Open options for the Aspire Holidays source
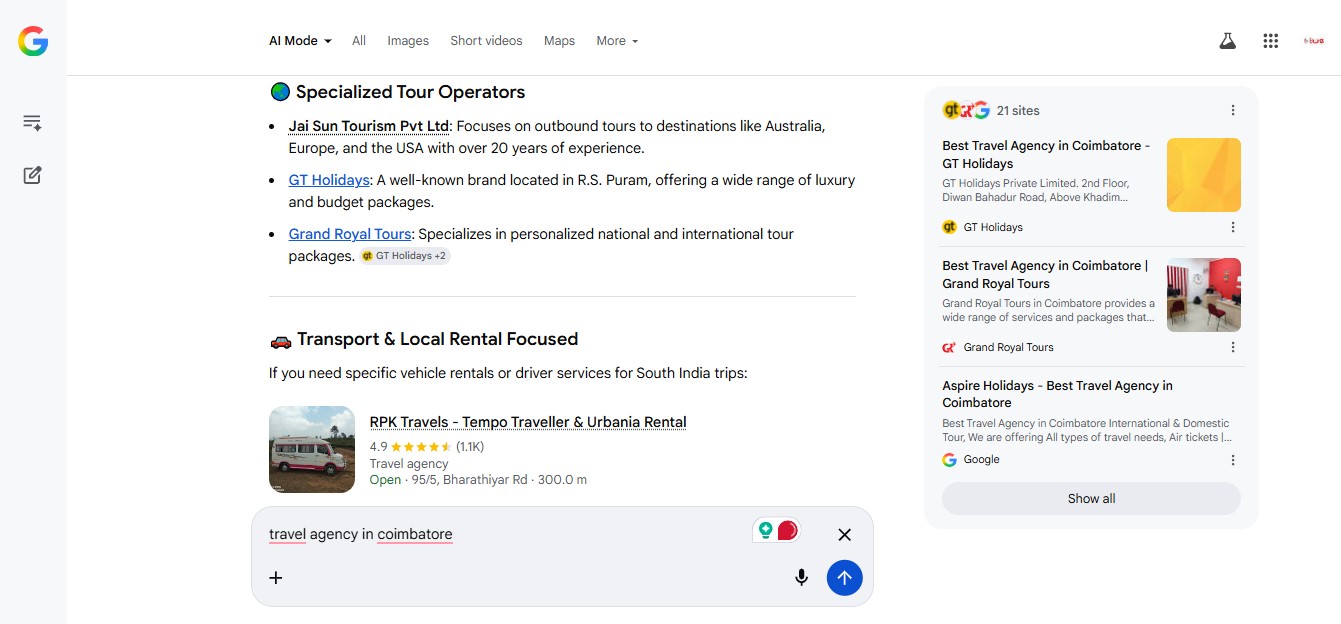This screenshot has height=624, width=1341. coord(1233,460)
